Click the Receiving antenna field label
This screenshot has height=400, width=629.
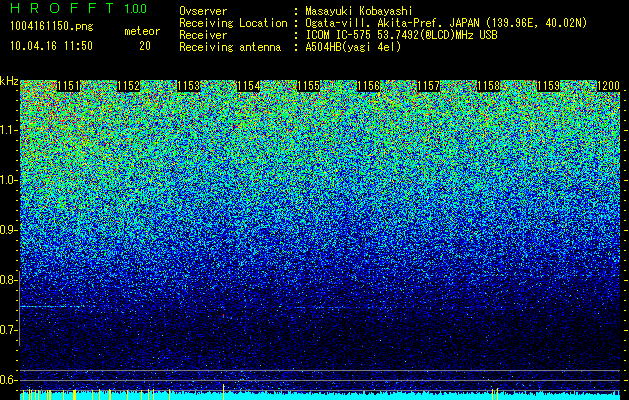tap(230, 47)
